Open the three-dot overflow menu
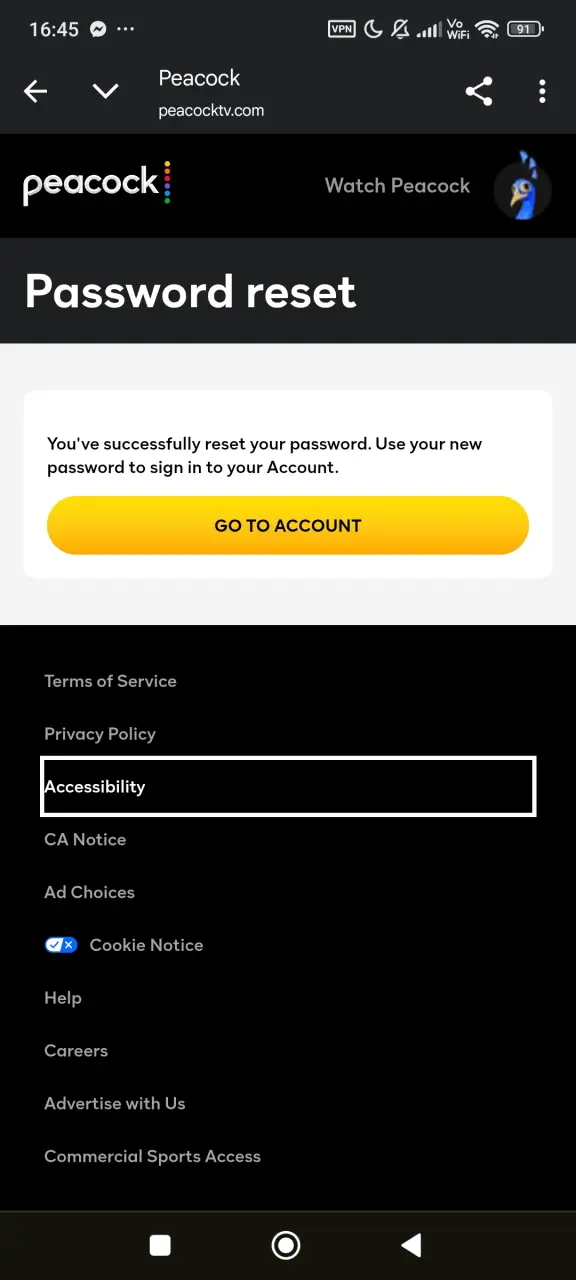576x1280 pixels. pyautogui.click(x=542, y=92)
